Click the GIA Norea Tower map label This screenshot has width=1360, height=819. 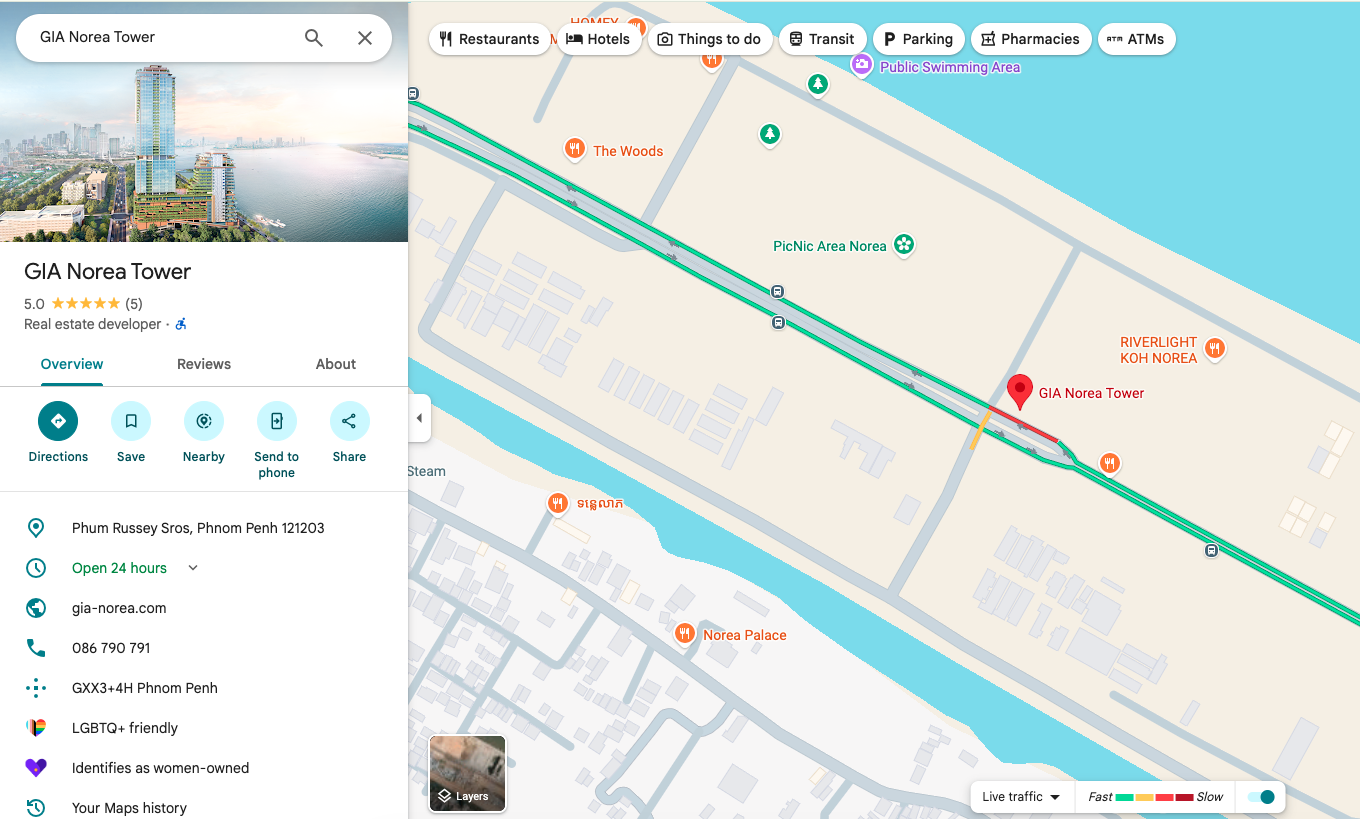[1091, 393]
